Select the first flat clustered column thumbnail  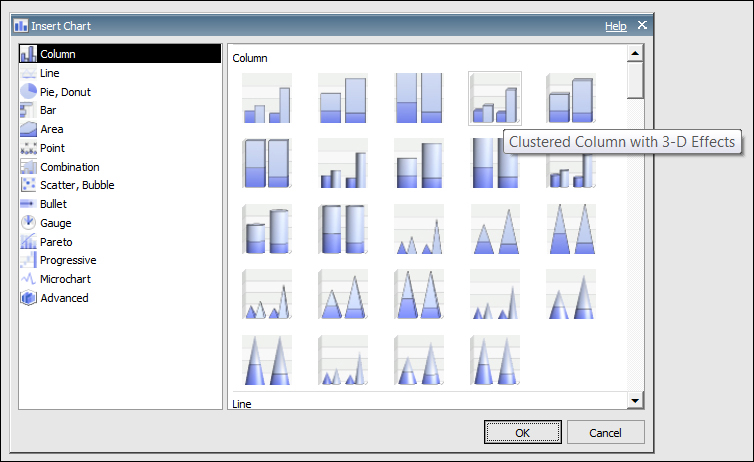pyautogui.click(x=267, y=98)
